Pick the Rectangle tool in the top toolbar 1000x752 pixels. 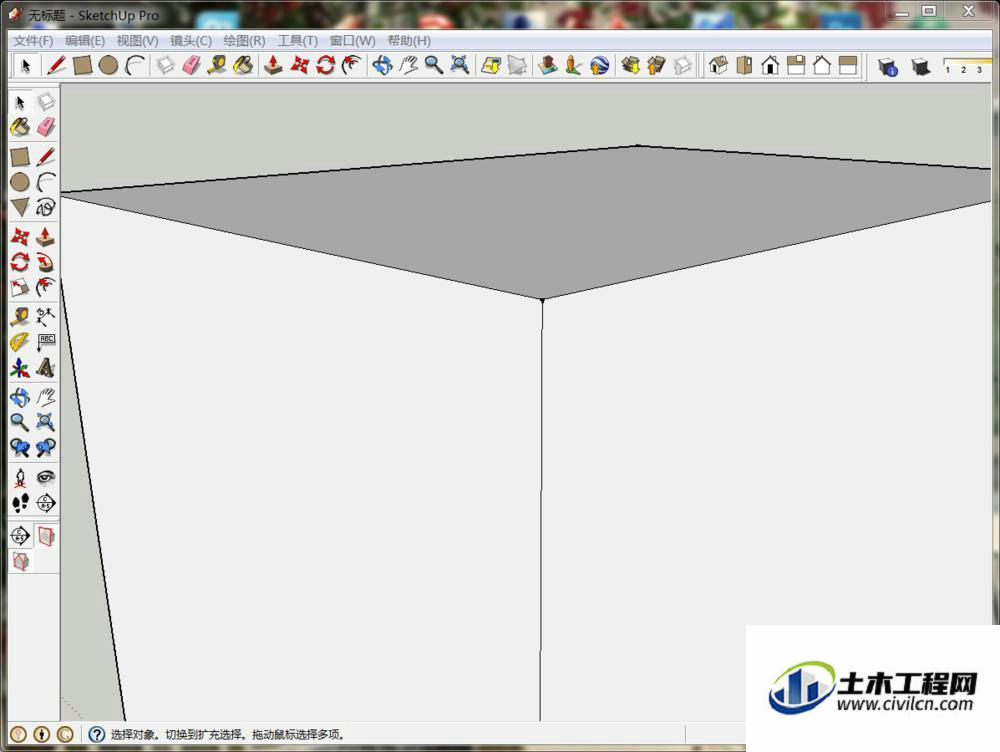pyautogui.click(x=82, y=65)
